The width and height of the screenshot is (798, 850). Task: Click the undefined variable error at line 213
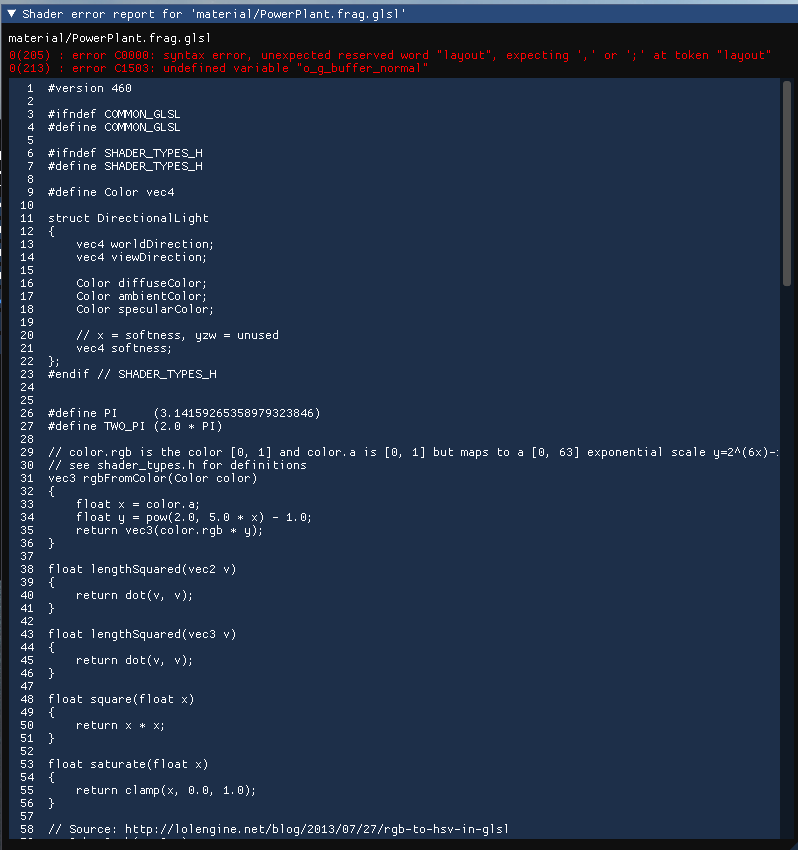coord(218,68)
